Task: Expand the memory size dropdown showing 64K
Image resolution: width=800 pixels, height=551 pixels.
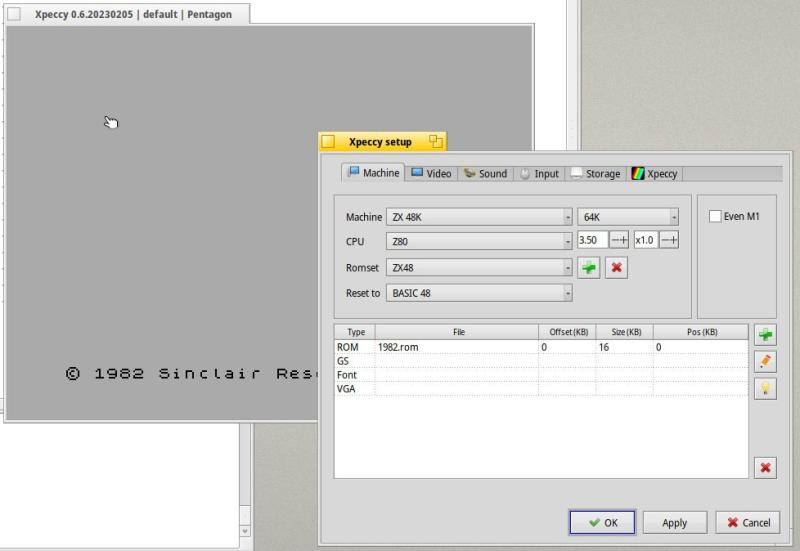Action: tap(628, 217)
